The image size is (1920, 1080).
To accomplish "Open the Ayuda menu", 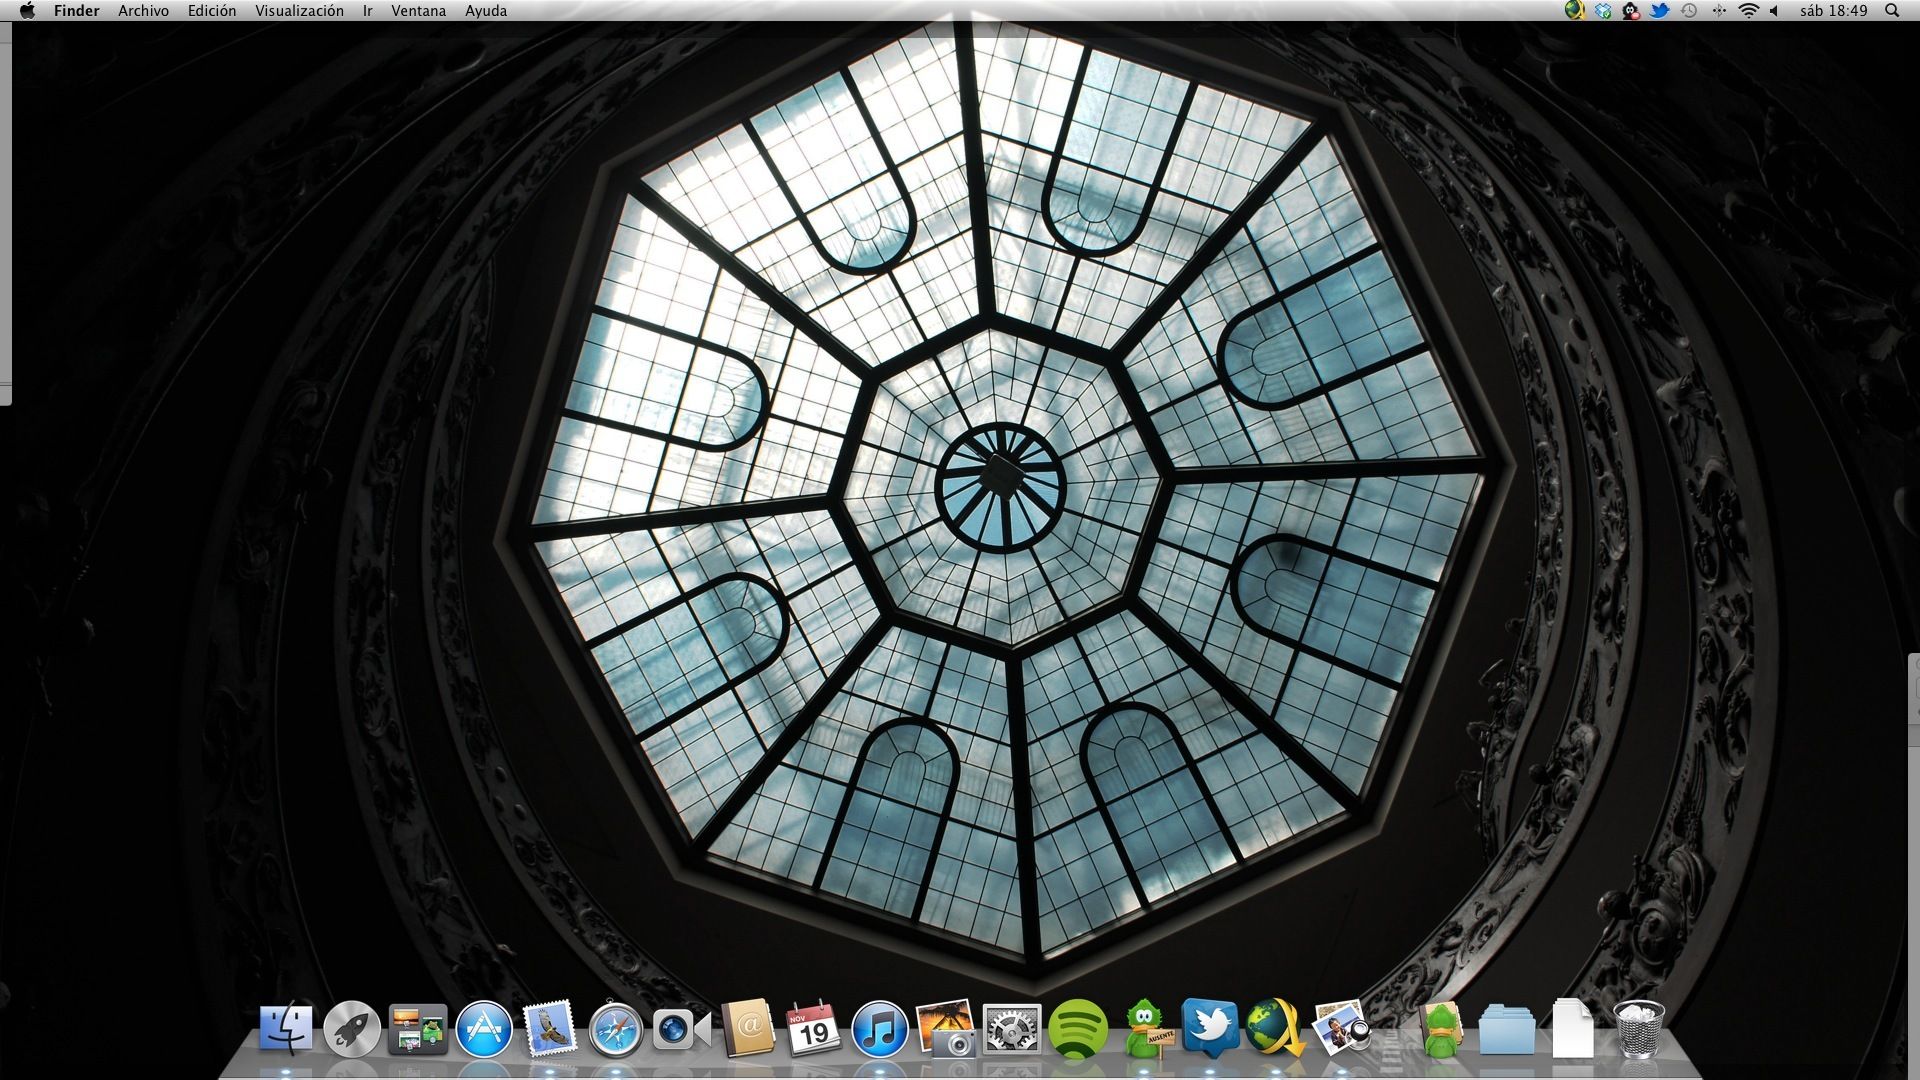I will coord(485,11).
